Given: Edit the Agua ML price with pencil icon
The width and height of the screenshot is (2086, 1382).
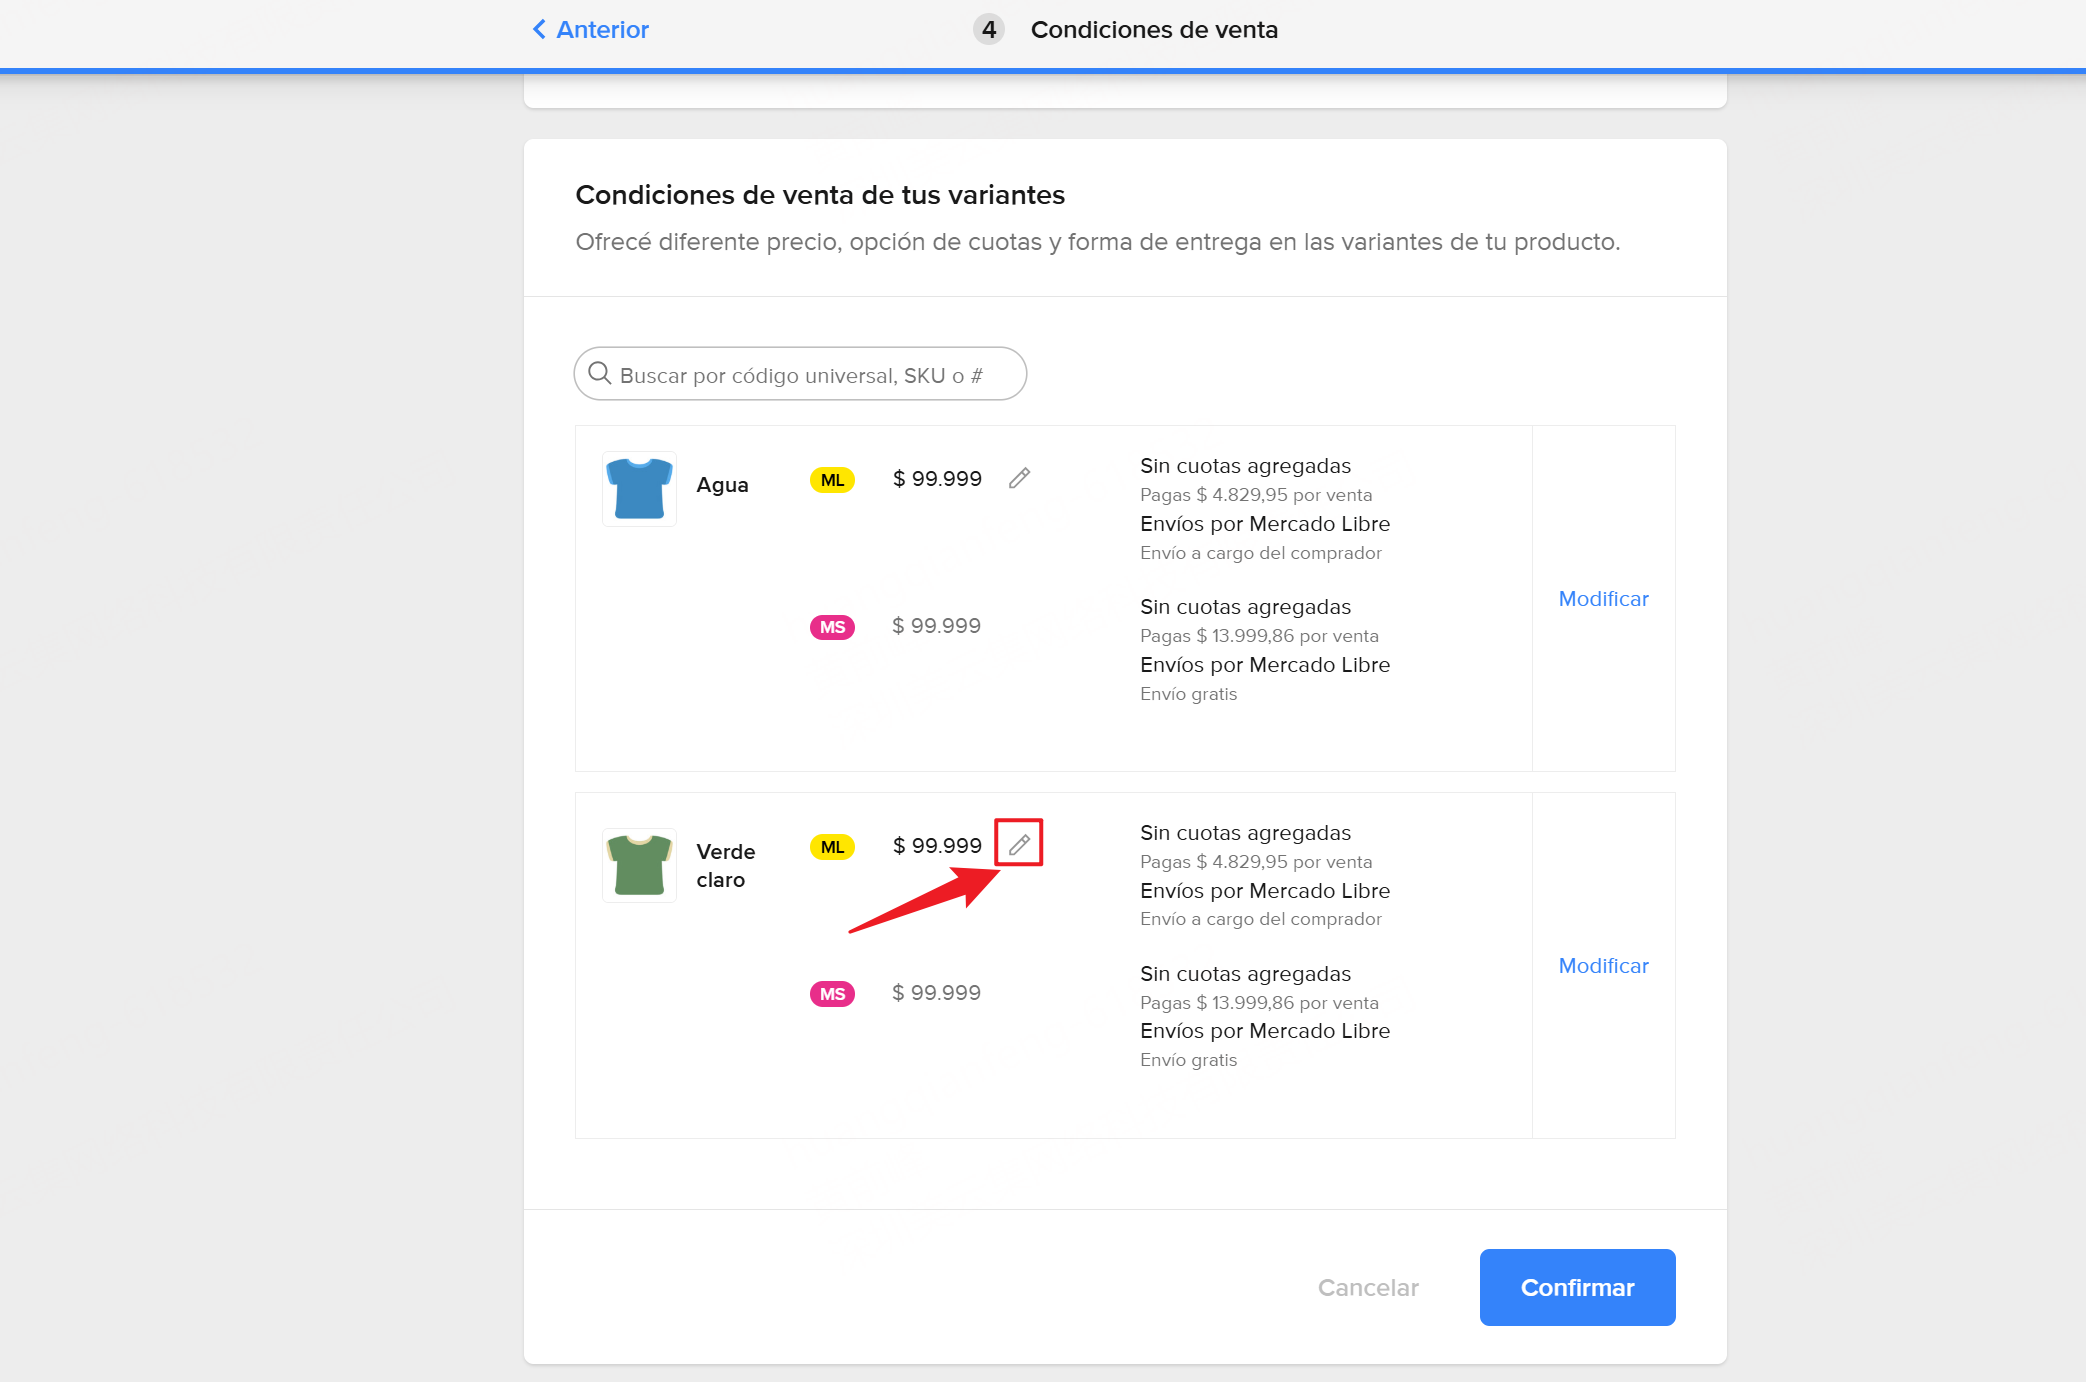Looking at the screenshot, I should [1019, 478].
